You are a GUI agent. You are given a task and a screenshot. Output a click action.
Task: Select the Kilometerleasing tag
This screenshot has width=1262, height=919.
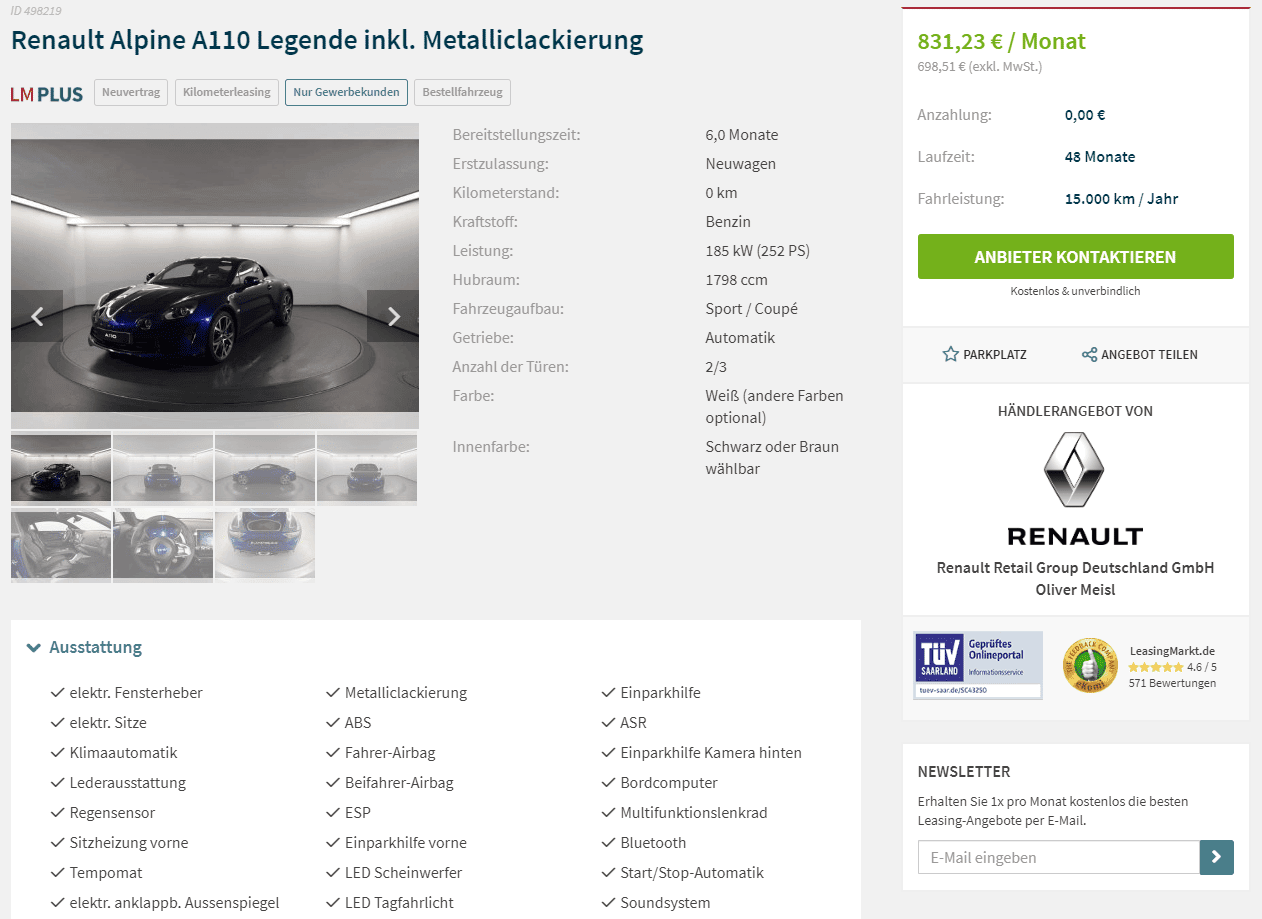tap(226, 92)
